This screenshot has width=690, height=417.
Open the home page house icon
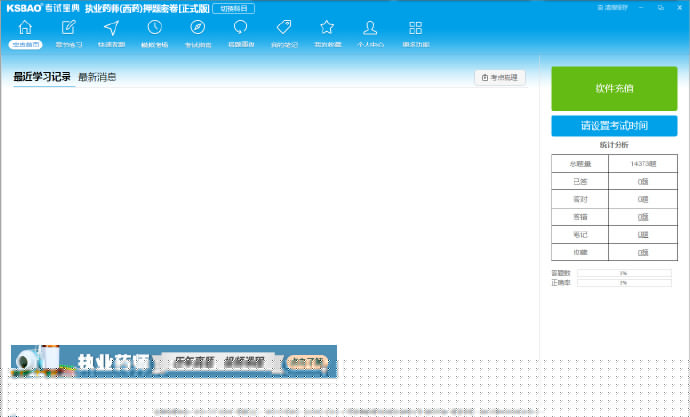pos(25,28)
